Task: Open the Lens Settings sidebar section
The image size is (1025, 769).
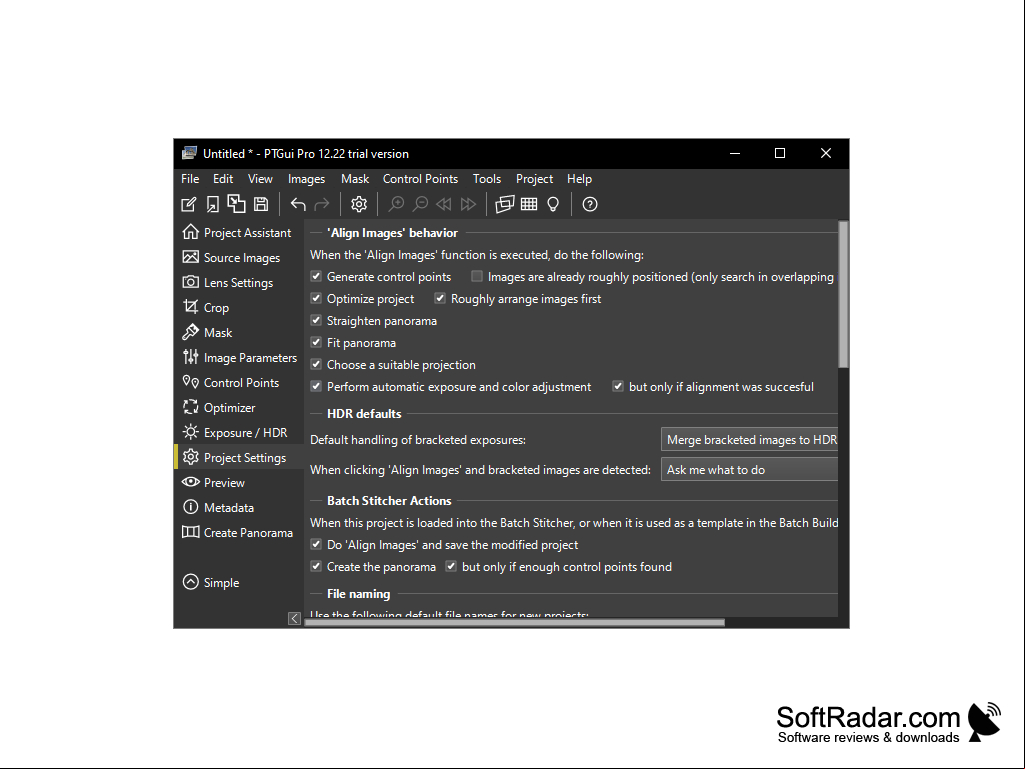Action: tap(239, 282)
